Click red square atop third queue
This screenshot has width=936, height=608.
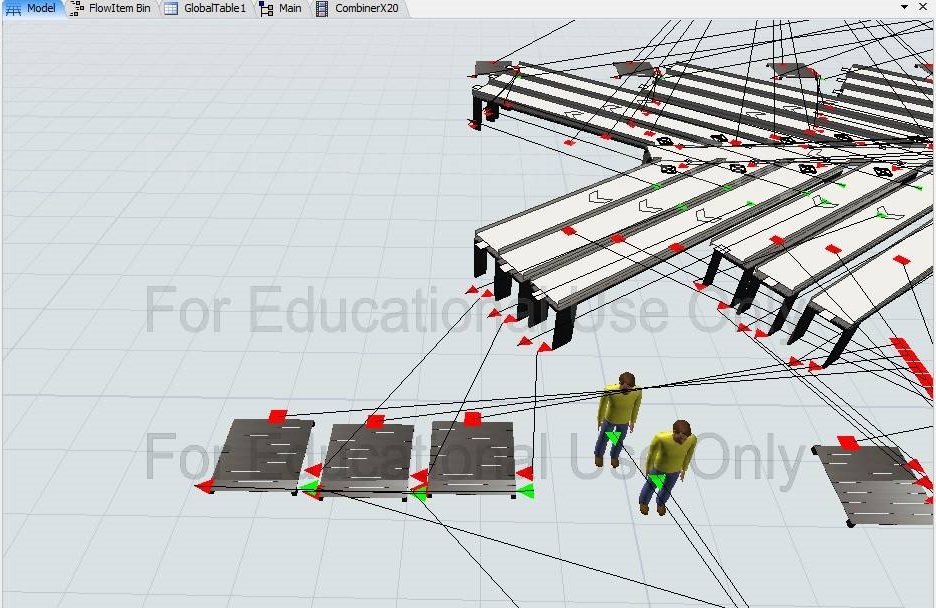pos(472,418)
